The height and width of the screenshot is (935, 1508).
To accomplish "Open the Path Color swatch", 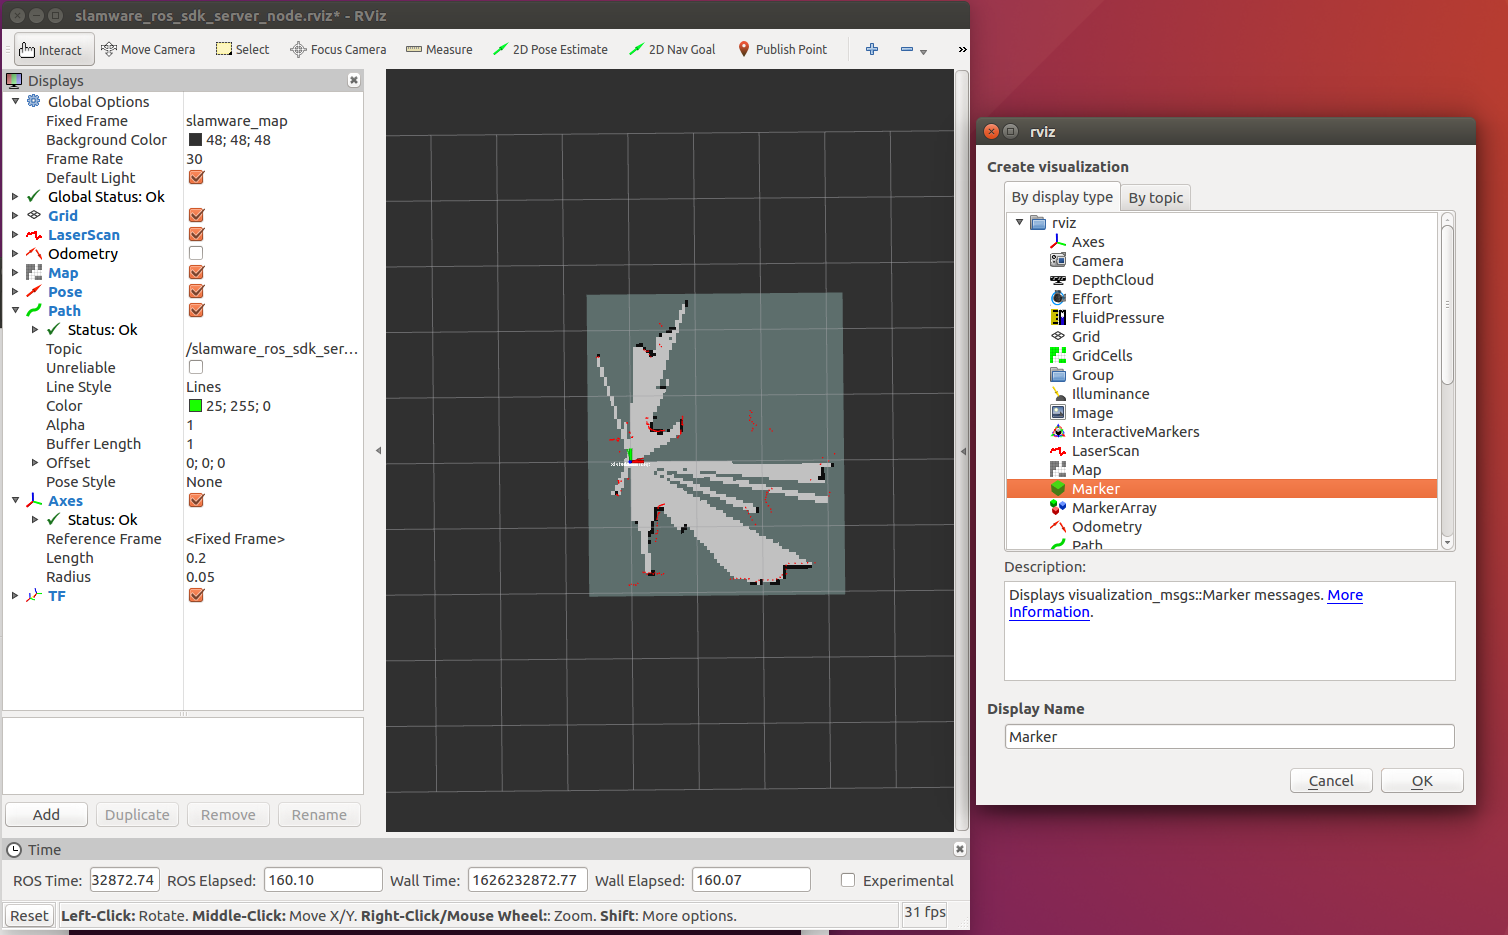I will tap(196, 405).
